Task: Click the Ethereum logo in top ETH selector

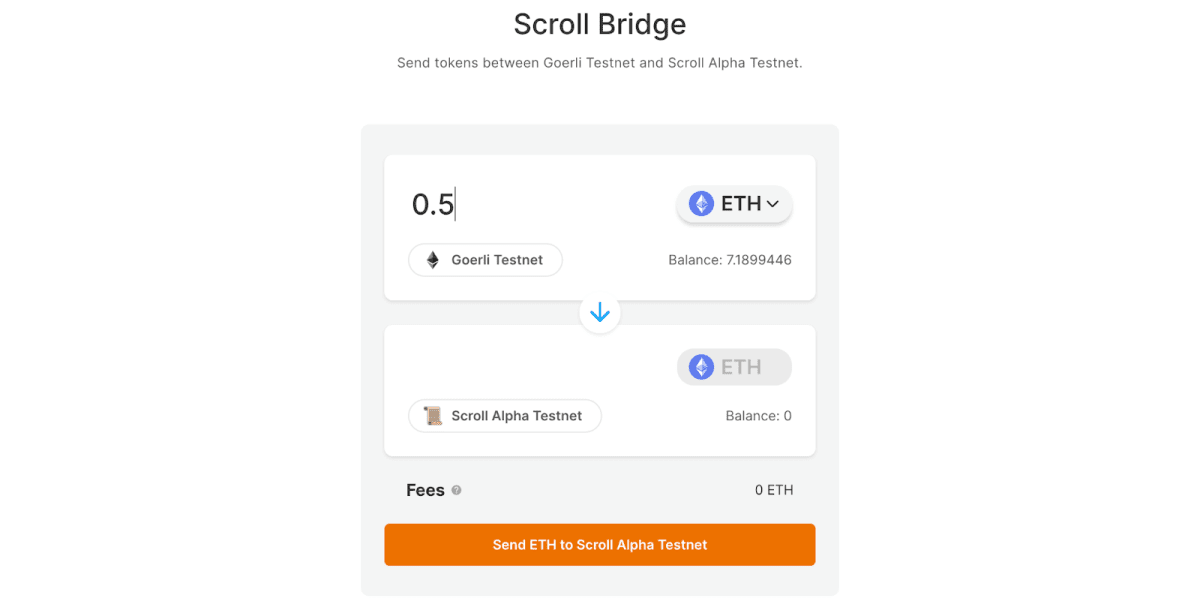Action: click(702, 204)
